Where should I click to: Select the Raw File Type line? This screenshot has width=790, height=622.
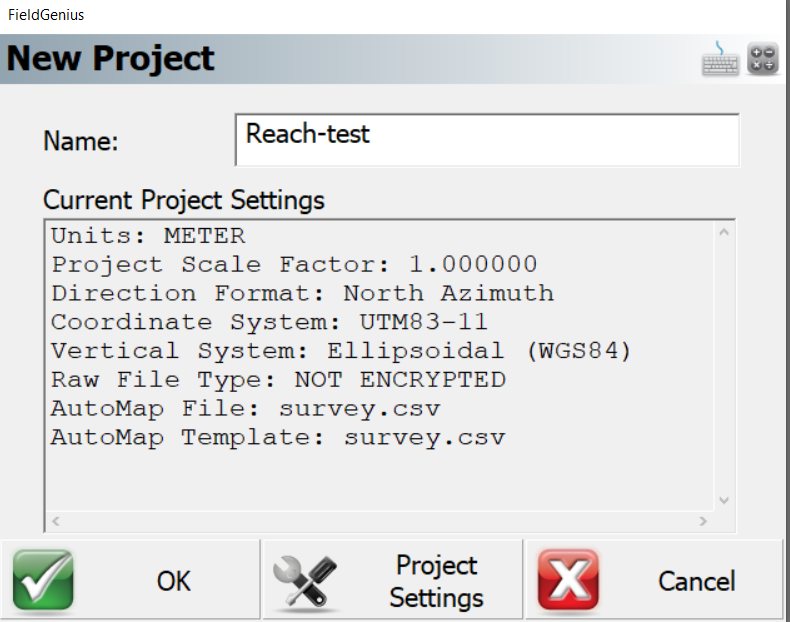click(x=278, y=380)
